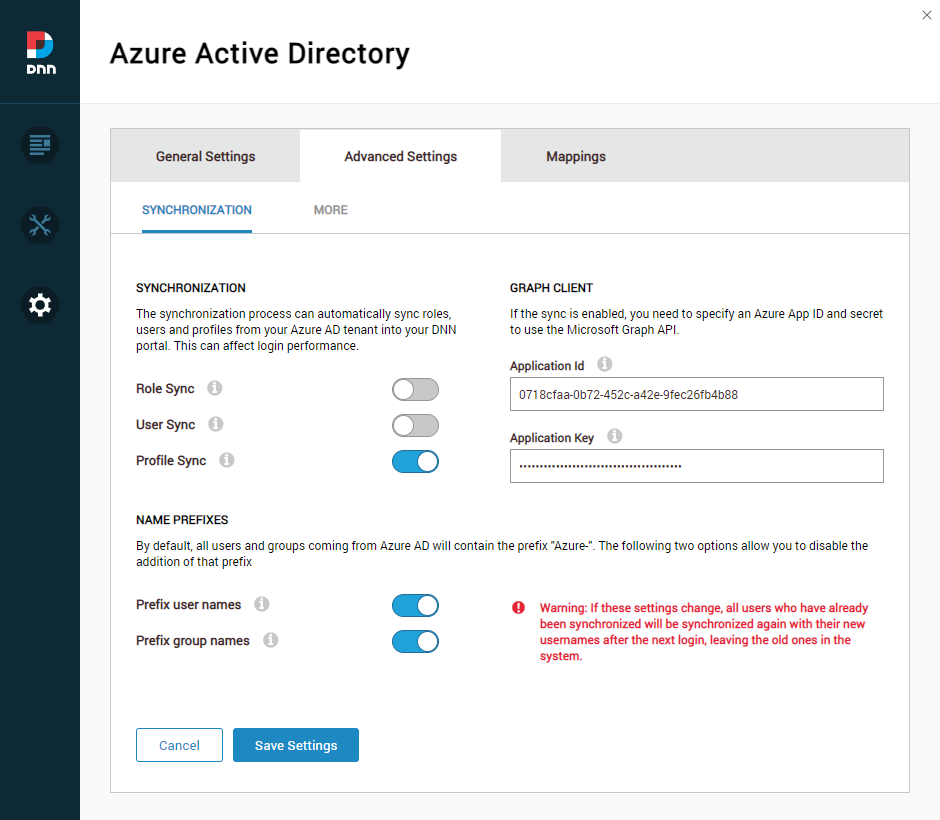The image size is (940, 820).
Task: Click the Azure Active Directory heading
Action: coord(260,54)
